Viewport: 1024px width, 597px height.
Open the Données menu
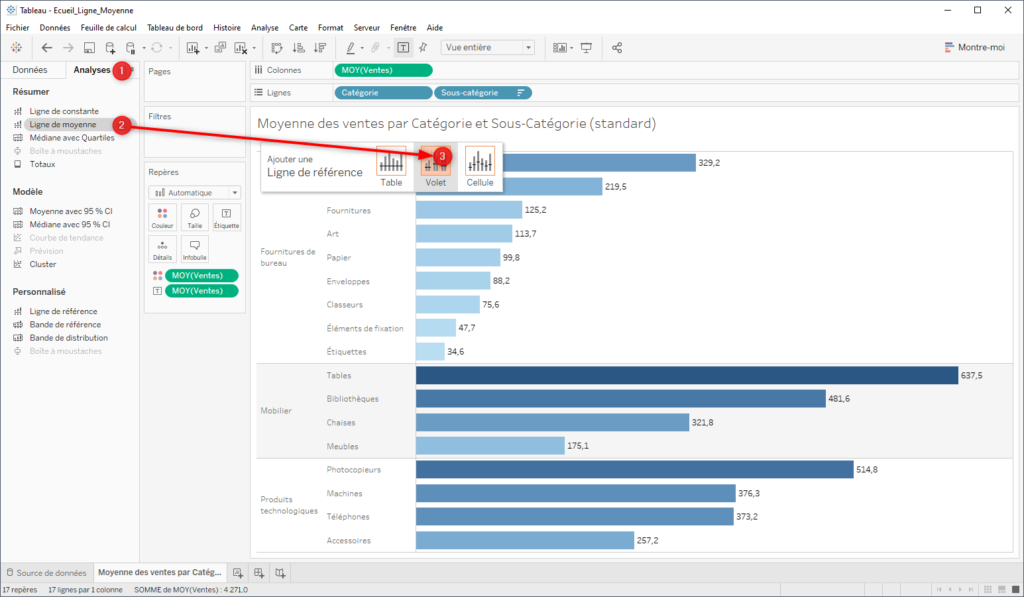click(55, 27)
